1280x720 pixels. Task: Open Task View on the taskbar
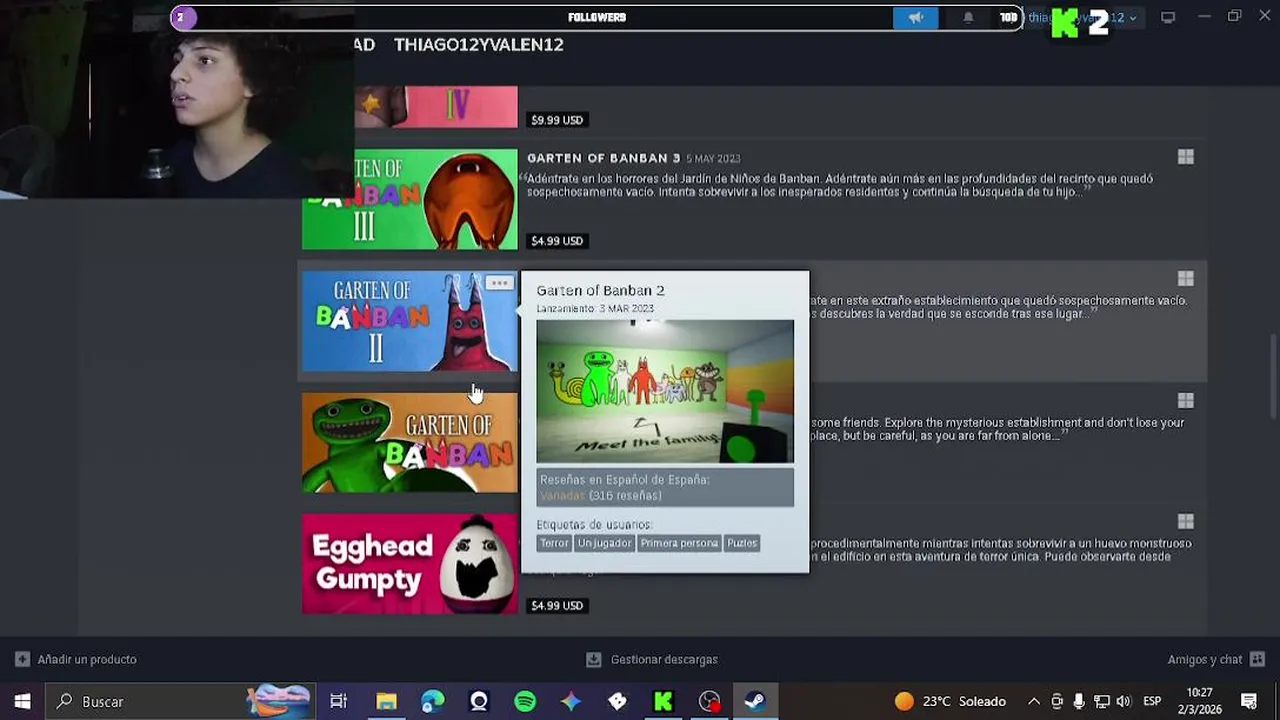(x=339, y=702)
